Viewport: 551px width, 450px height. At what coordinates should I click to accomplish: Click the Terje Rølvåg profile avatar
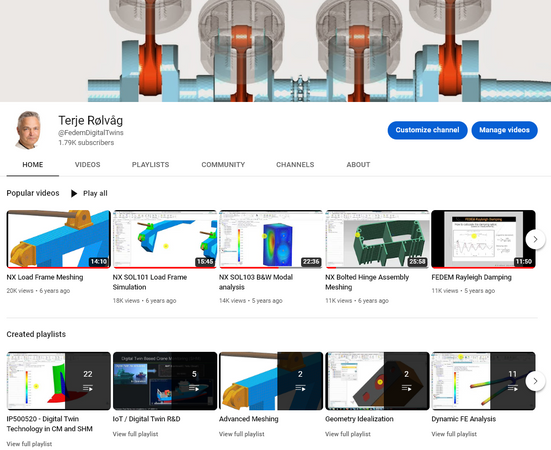tap(28, 130)
